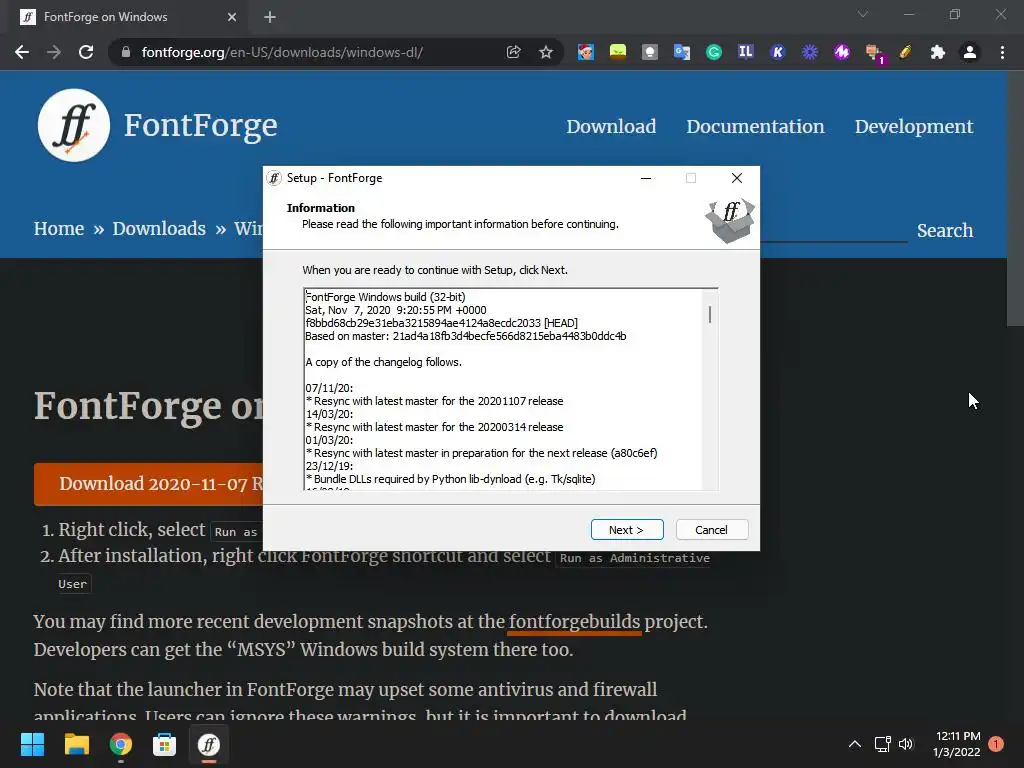
Task: Click the changelog scrollbar thumb in setup dialog
Action: click(x=710, y=315)
